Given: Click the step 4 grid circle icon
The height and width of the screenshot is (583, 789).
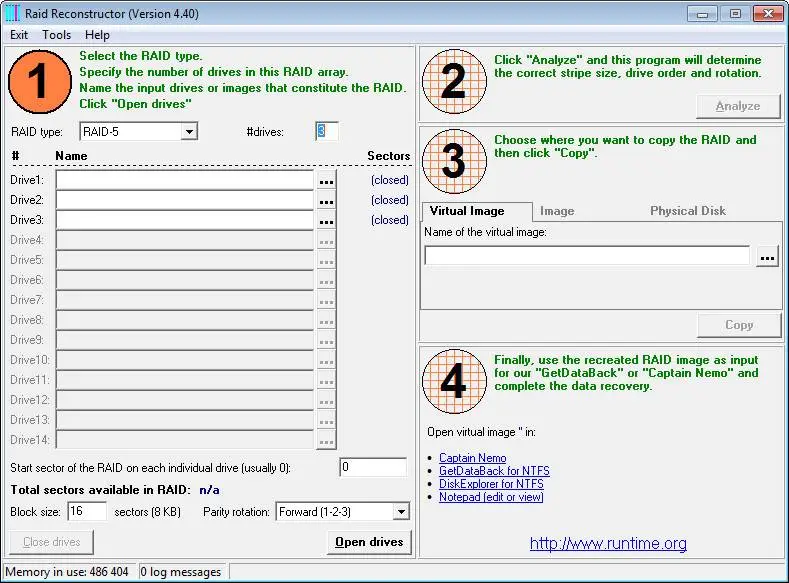Looking at the screenshot, I should [454, 381].
